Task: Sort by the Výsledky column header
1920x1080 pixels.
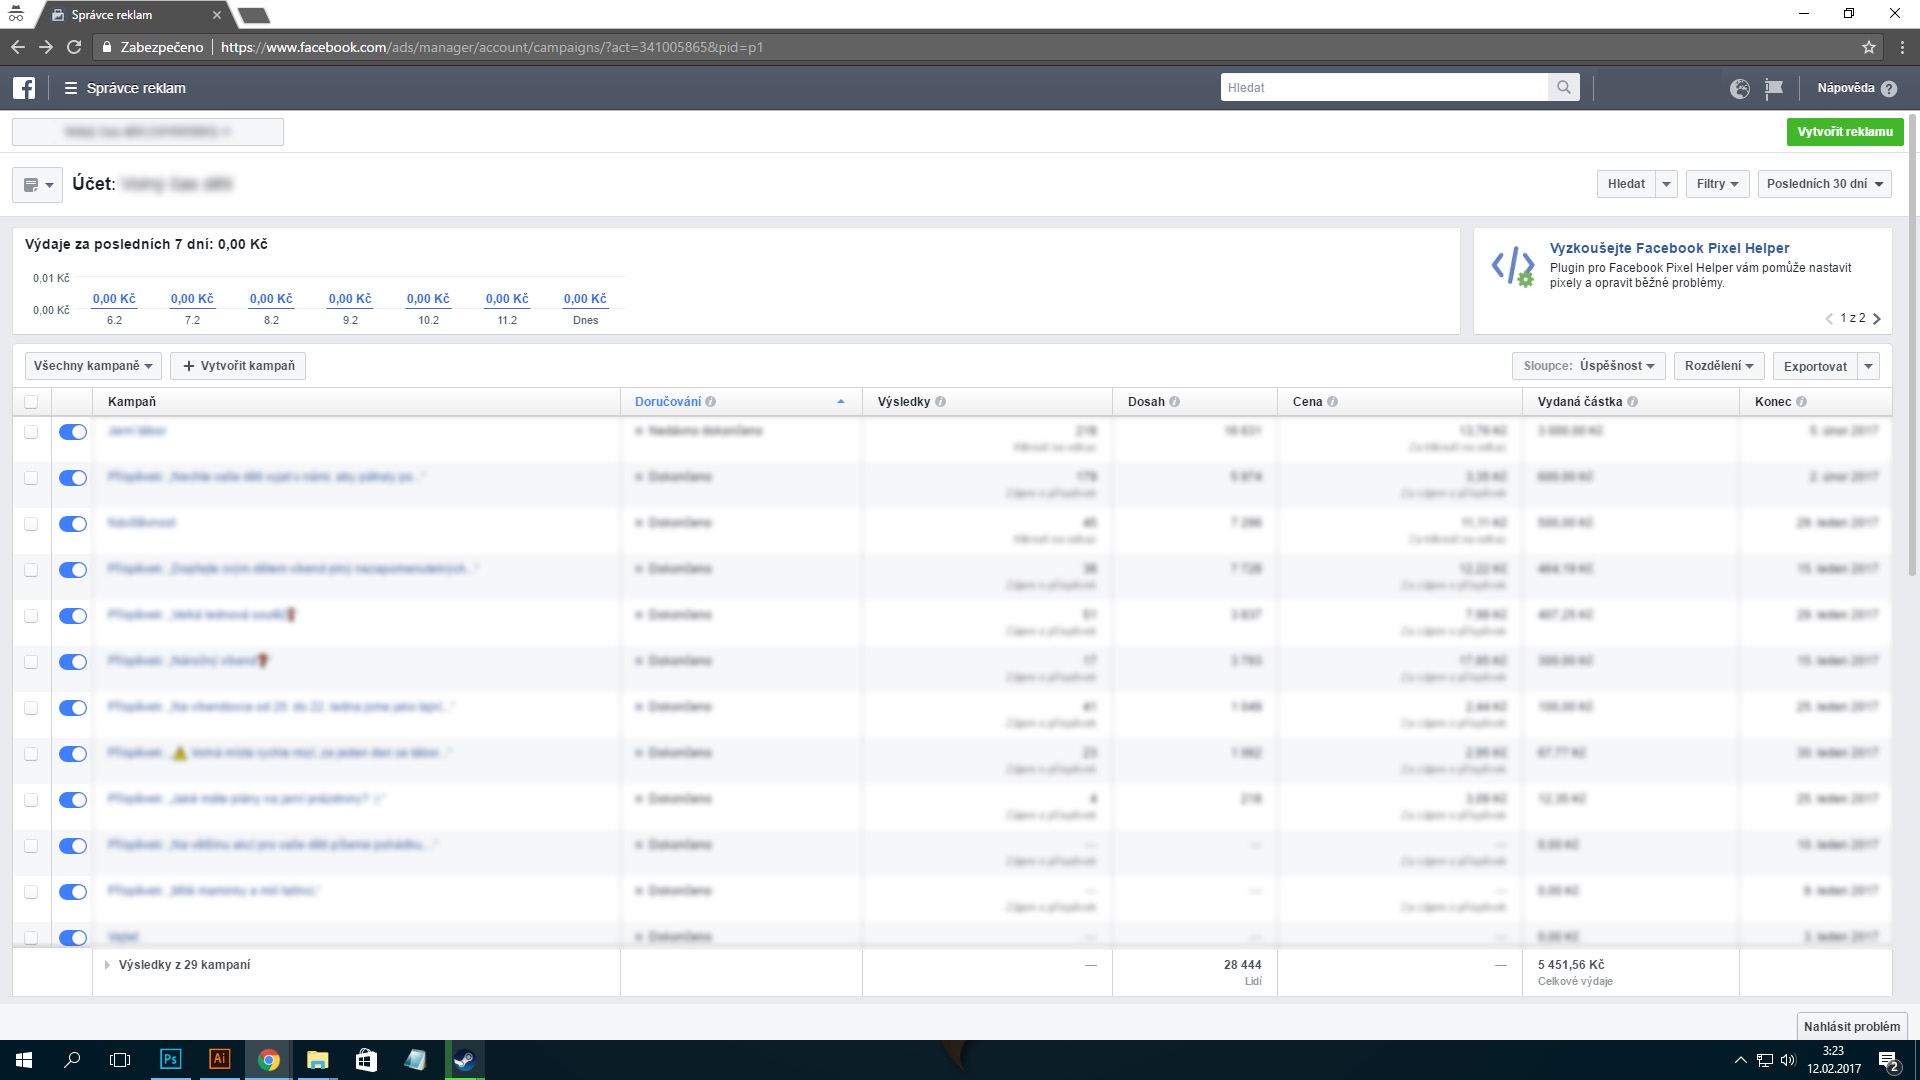Action: point(904,402)
